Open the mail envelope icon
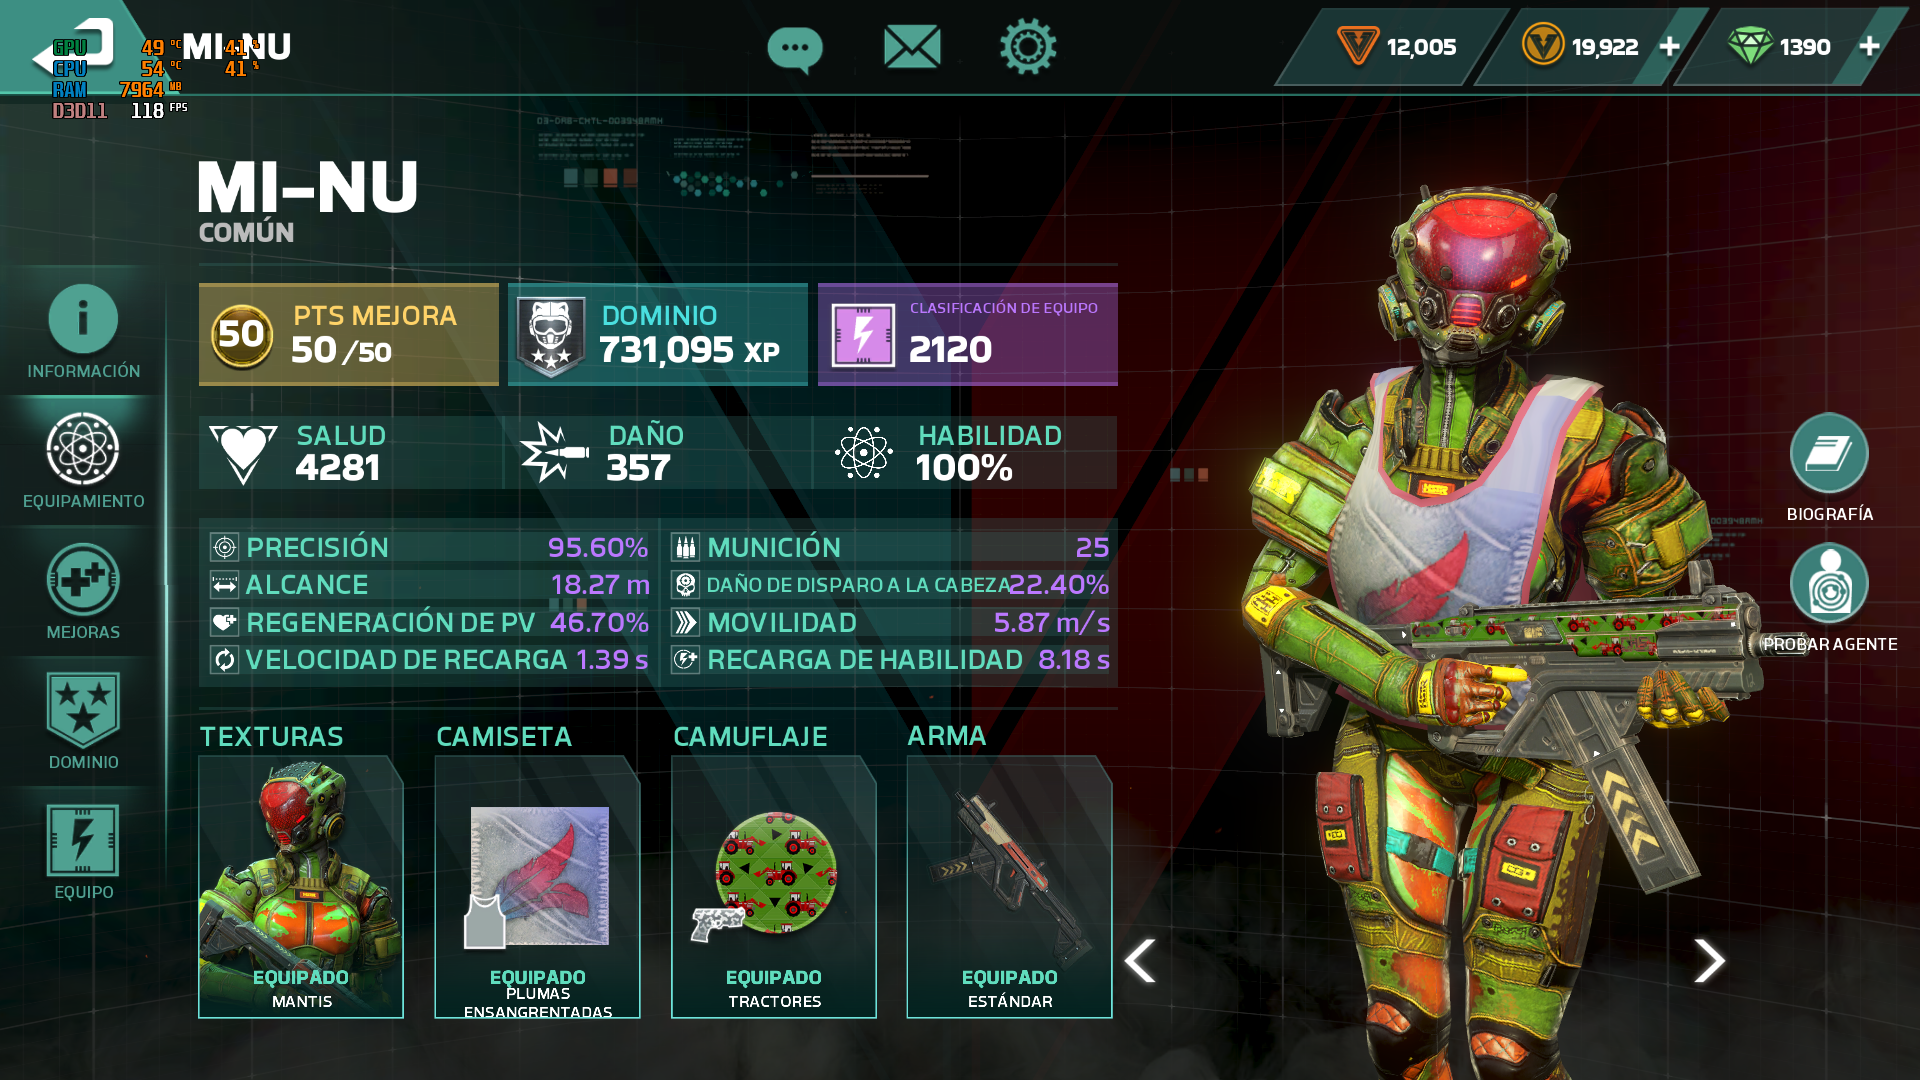 coord(912,47)
